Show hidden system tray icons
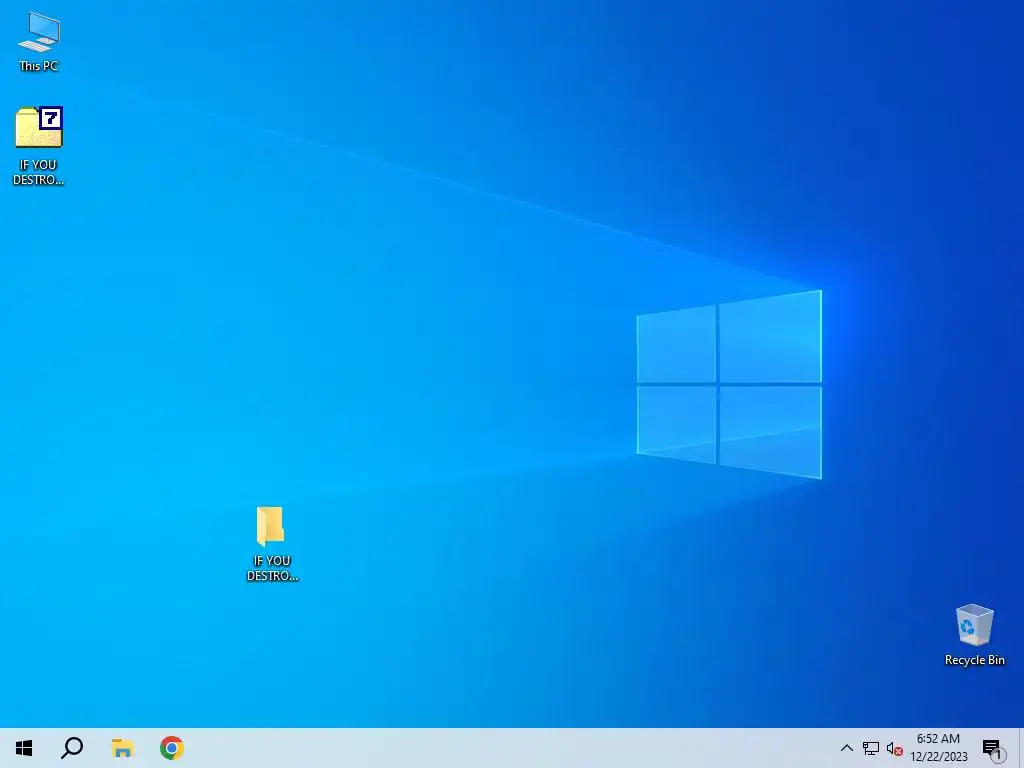 (846, 748)
